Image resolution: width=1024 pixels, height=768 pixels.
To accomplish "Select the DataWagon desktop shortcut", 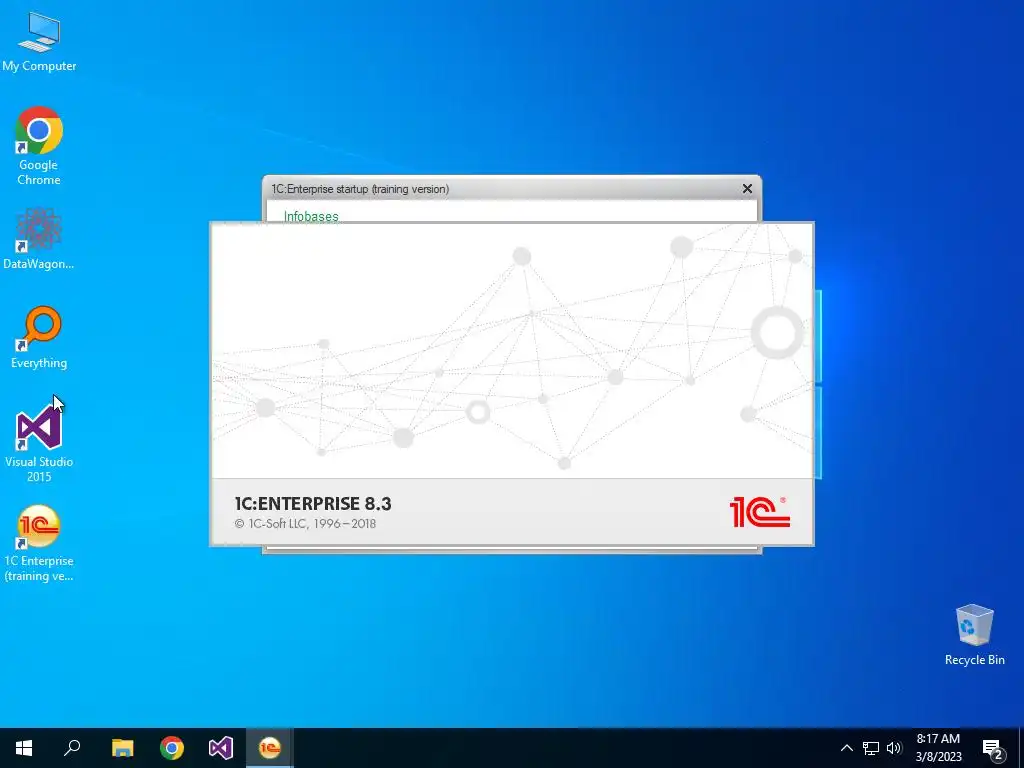I will pyautogui.click(x=39, y=238).
